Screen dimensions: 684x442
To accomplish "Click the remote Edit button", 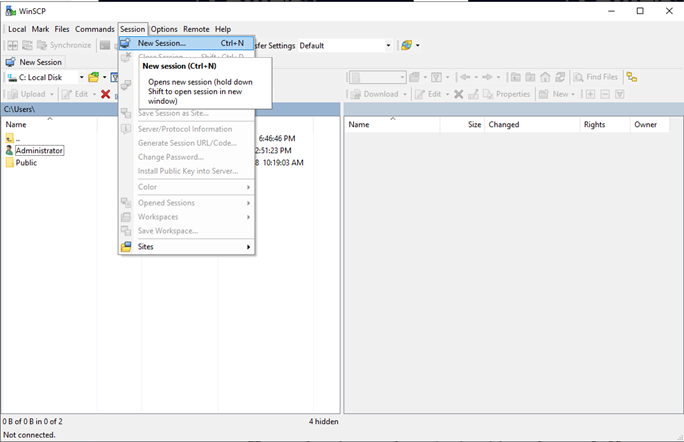I will 428,94.
